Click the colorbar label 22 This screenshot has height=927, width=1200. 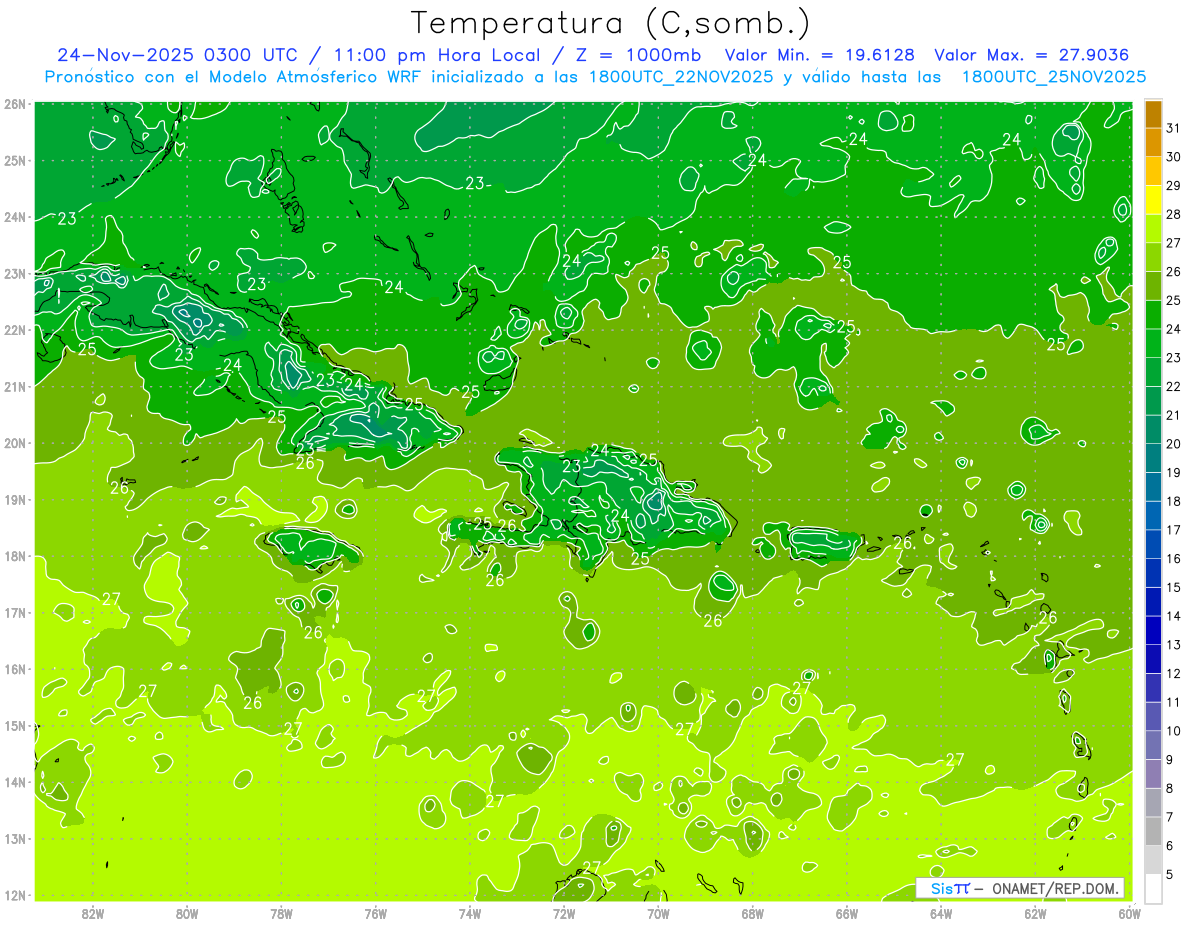tap(1173, 386)
